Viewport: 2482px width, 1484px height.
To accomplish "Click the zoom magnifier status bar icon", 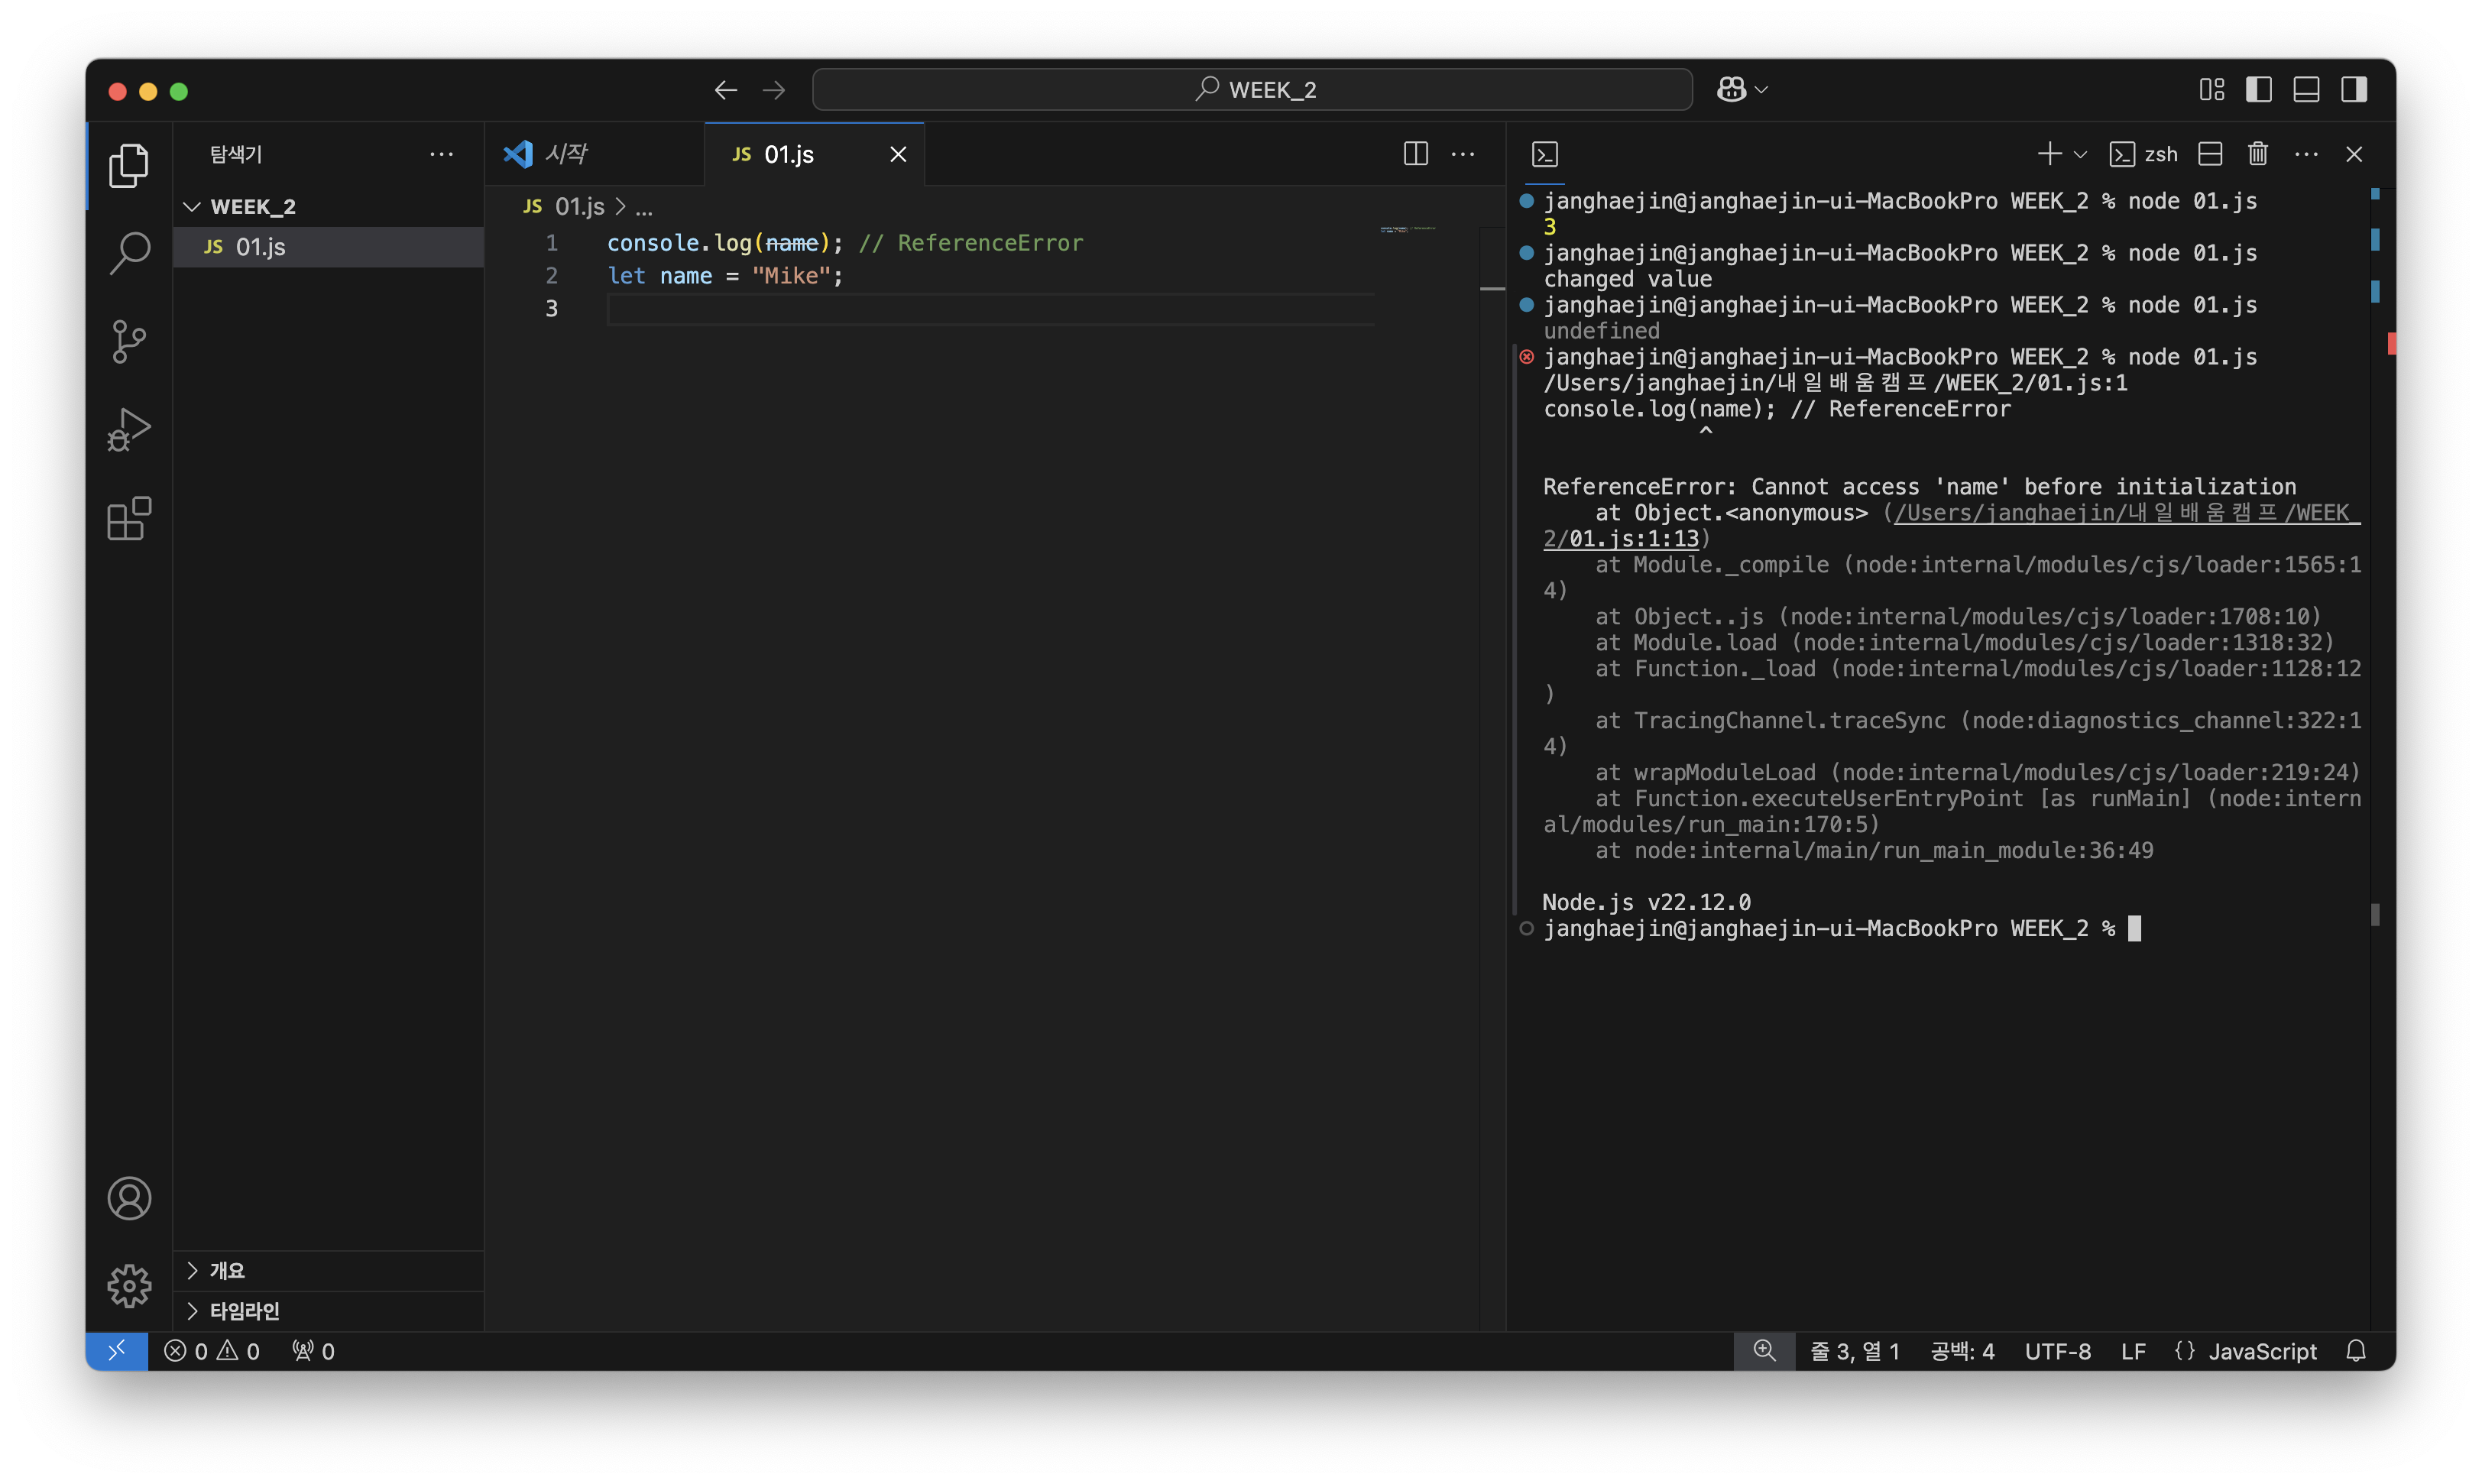I will (x=1764, y=1351).
